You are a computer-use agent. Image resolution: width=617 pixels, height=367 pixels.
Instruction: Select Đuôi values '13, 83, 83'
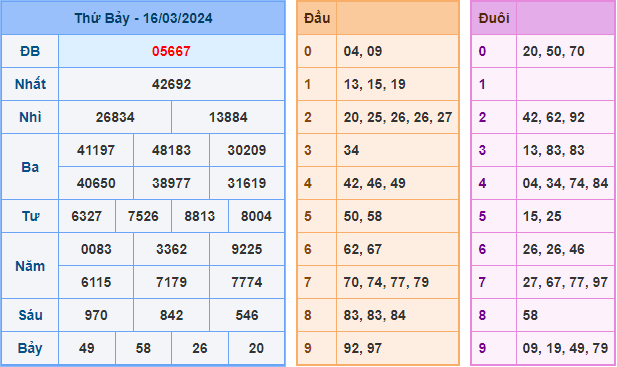click(x=554, y=150)
